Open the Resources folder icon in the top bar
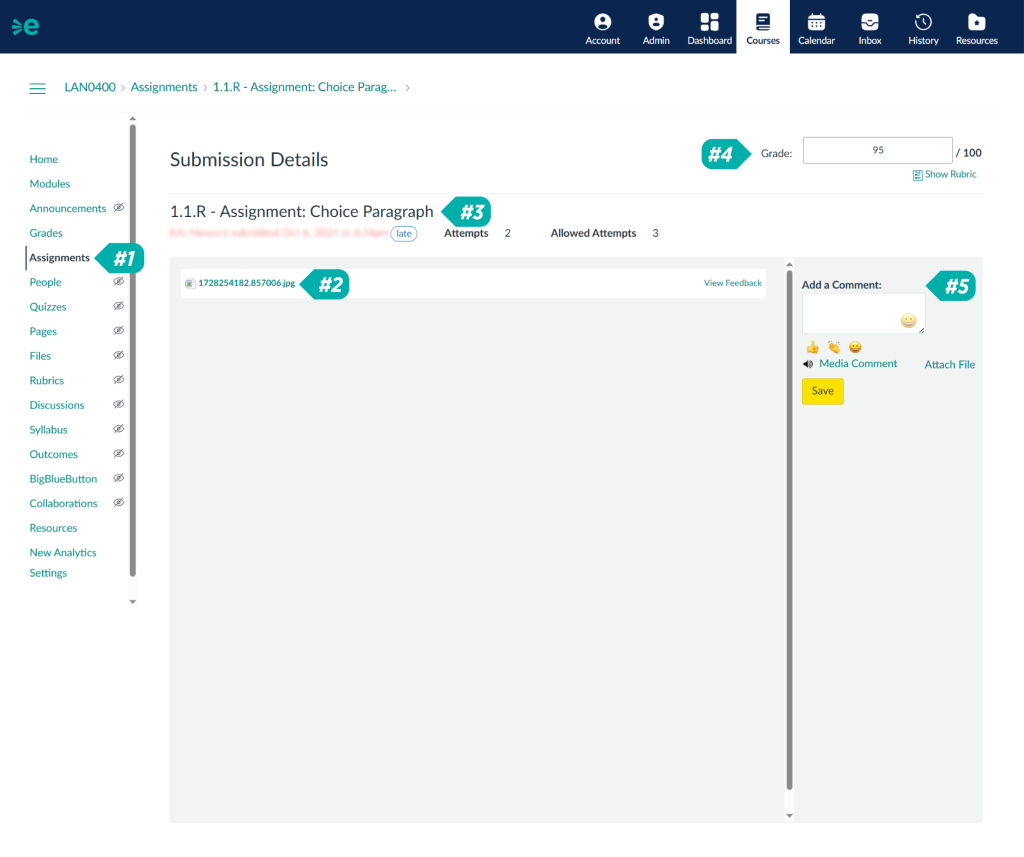Image resolution: width=1024 pixels, height=857 pixels. pos(976,23)
